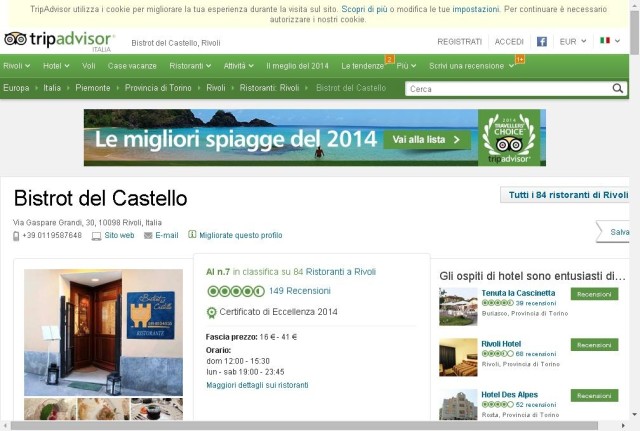Image resolution: width=640 pixels, height=431 pixels.
Task: Click the vertical scrollbar thumb
Action: 634,32
